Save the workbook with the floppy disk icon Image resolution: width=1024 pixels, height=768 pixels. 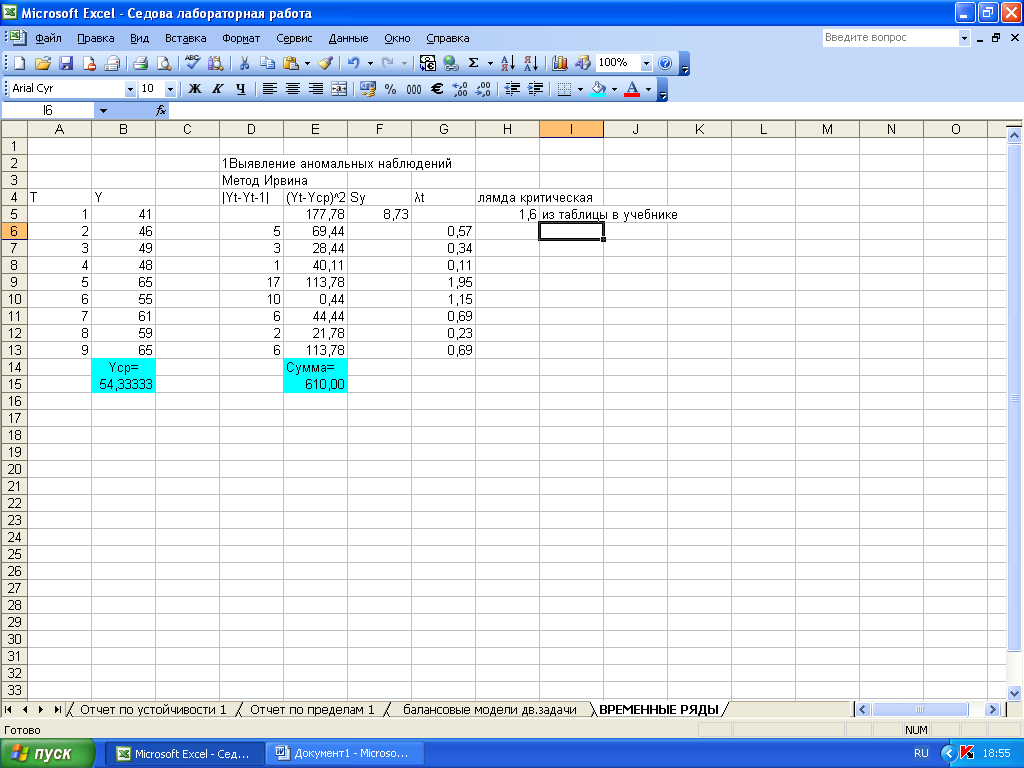(66, 63)
